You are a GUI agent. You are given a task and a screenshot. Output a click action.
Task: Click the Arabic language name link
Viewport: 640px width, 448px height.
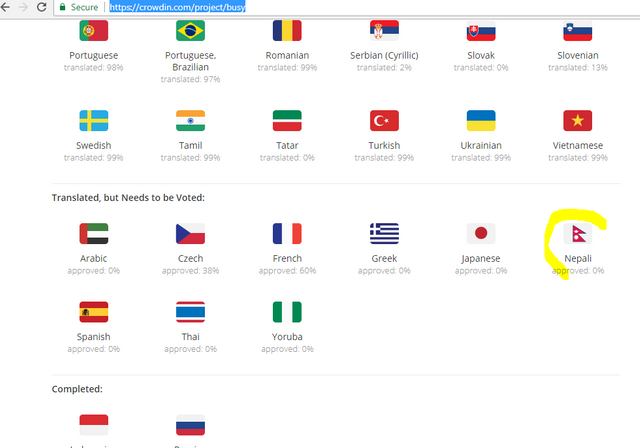(93, 259)
